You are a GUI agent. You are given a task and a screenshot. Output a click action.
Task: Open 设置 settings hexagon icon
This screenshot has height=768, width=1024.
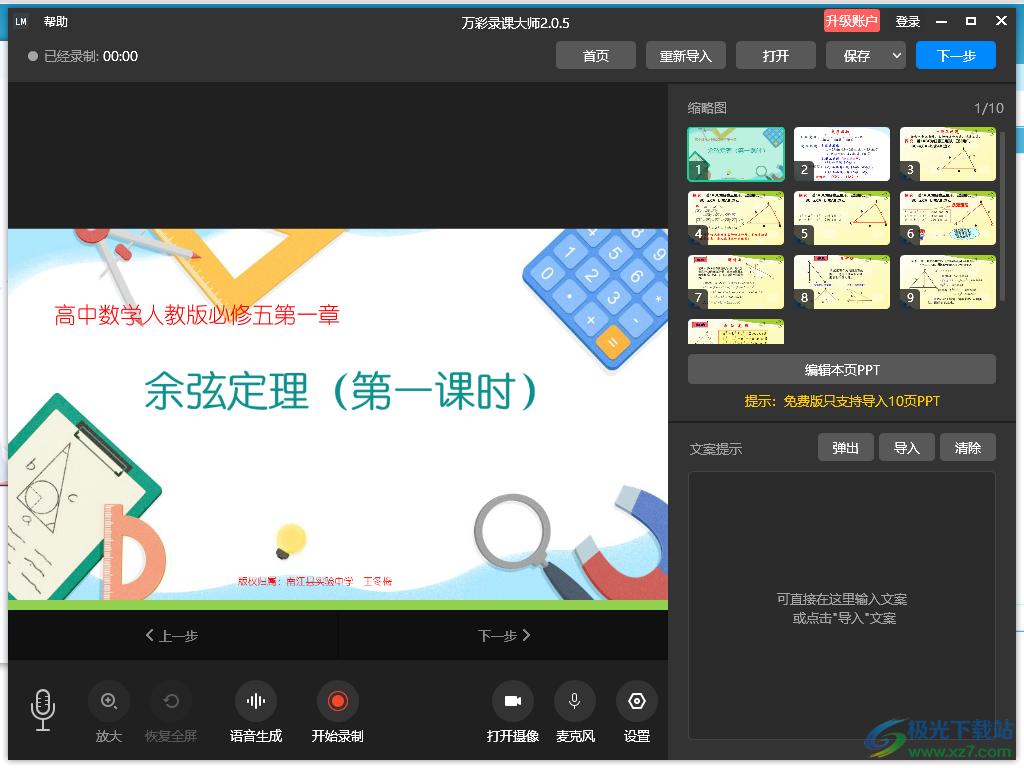(x=637, y=701)
